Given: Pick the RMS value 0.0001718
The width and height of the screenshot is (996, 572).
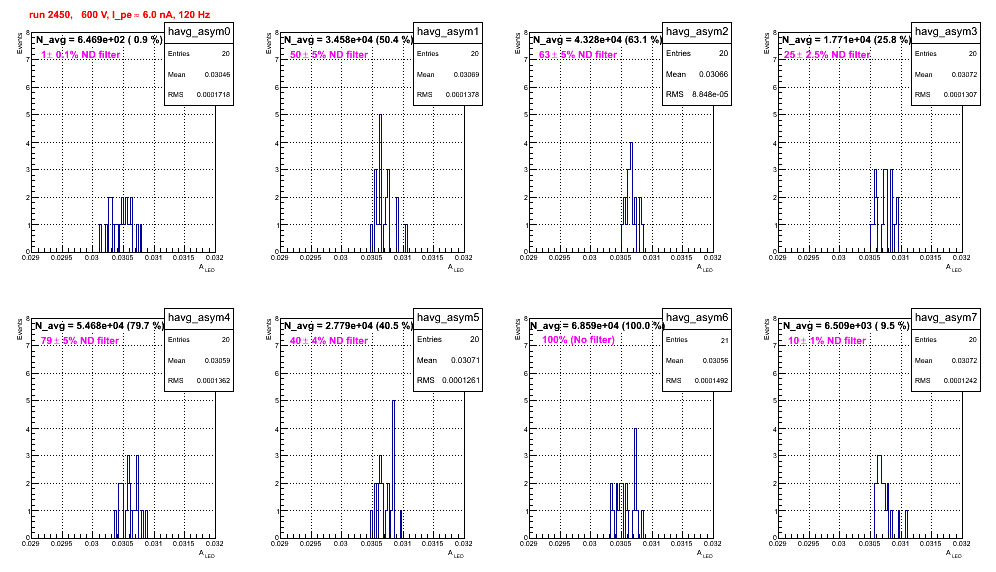Looking at the screenshot, I should pyautogui.click(x=213, y=95).
